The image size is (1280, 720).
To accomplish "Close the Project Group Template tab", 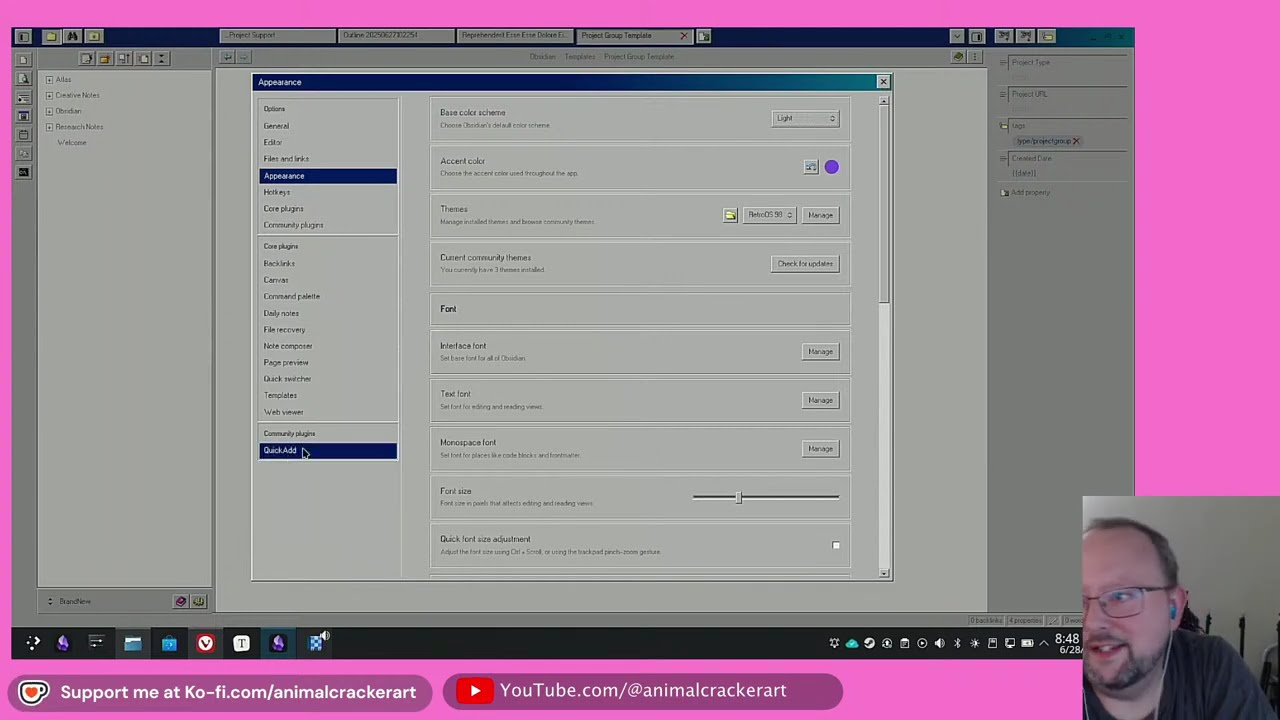I will [x=684, y=36].
